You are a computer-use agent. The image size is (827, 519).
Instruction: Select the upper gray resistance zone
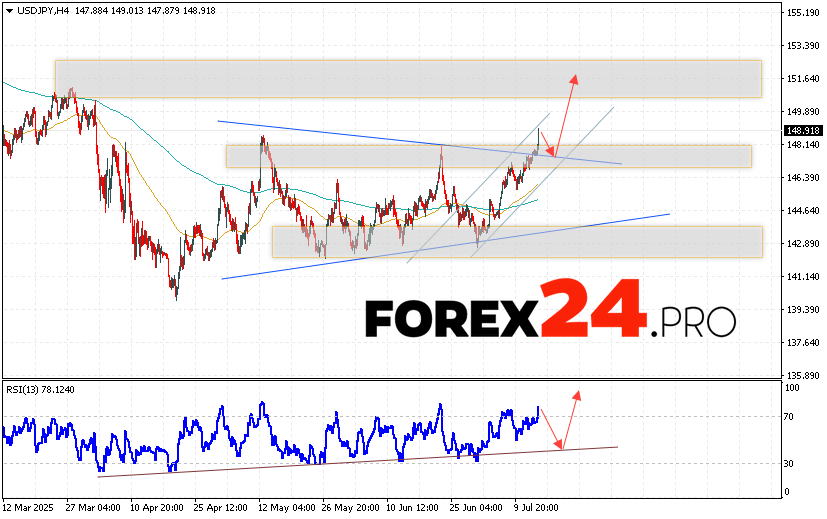tap(408, 79)
